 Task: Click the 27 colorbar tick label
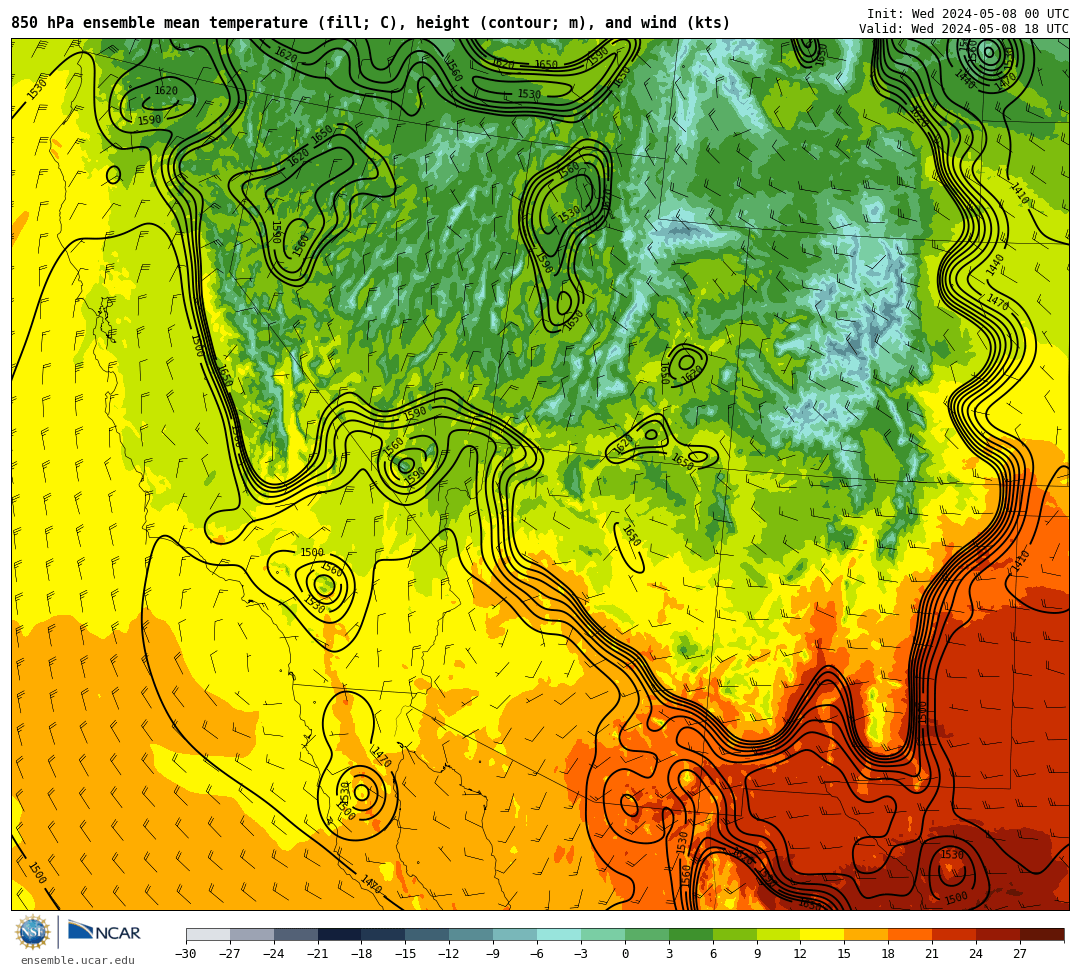(1020, 954)
